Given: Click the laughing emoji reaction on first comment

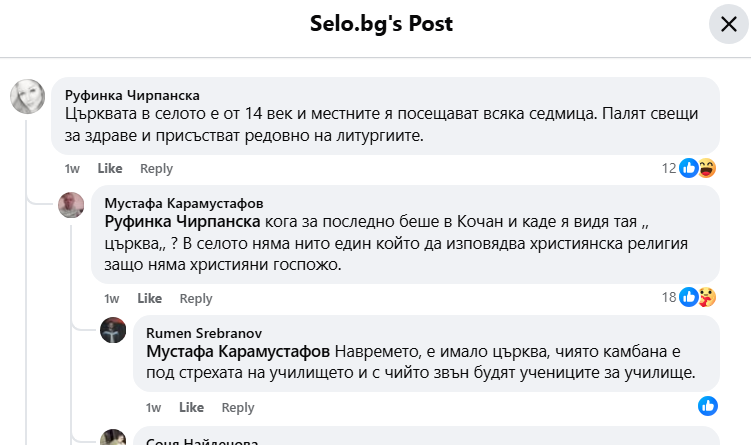Looking at the screenshot, I should point(707,168).
